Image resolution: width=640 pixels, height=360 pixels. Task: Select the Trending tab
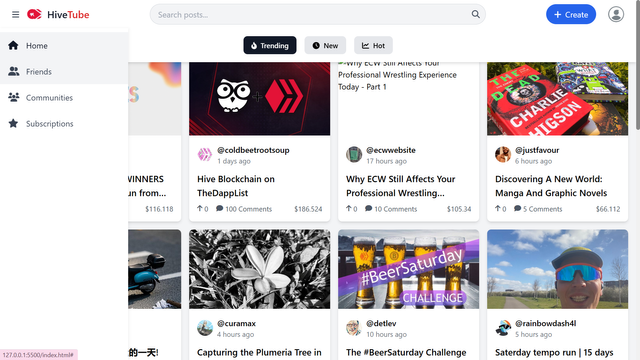point(270,45)
